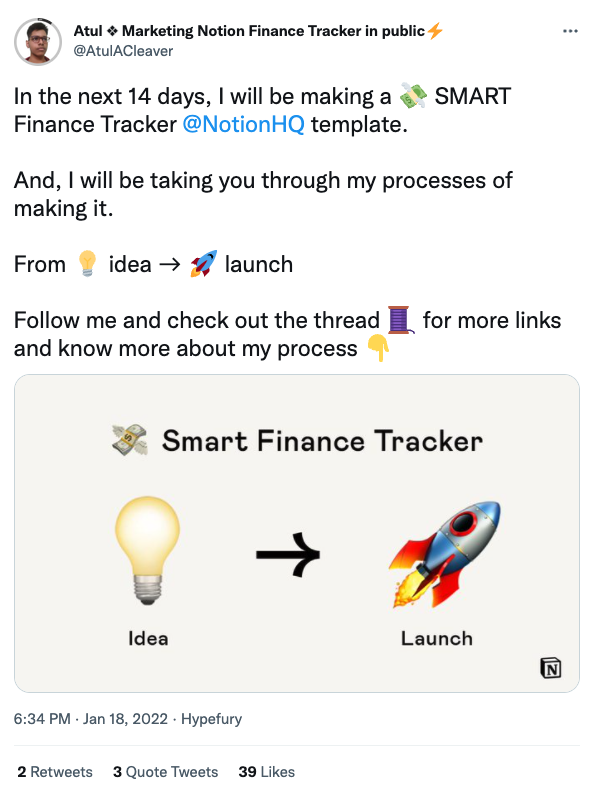Screen dimensions: 596x794
Task: Open the Smart Finance Tracker image
Action: (297, 533)
